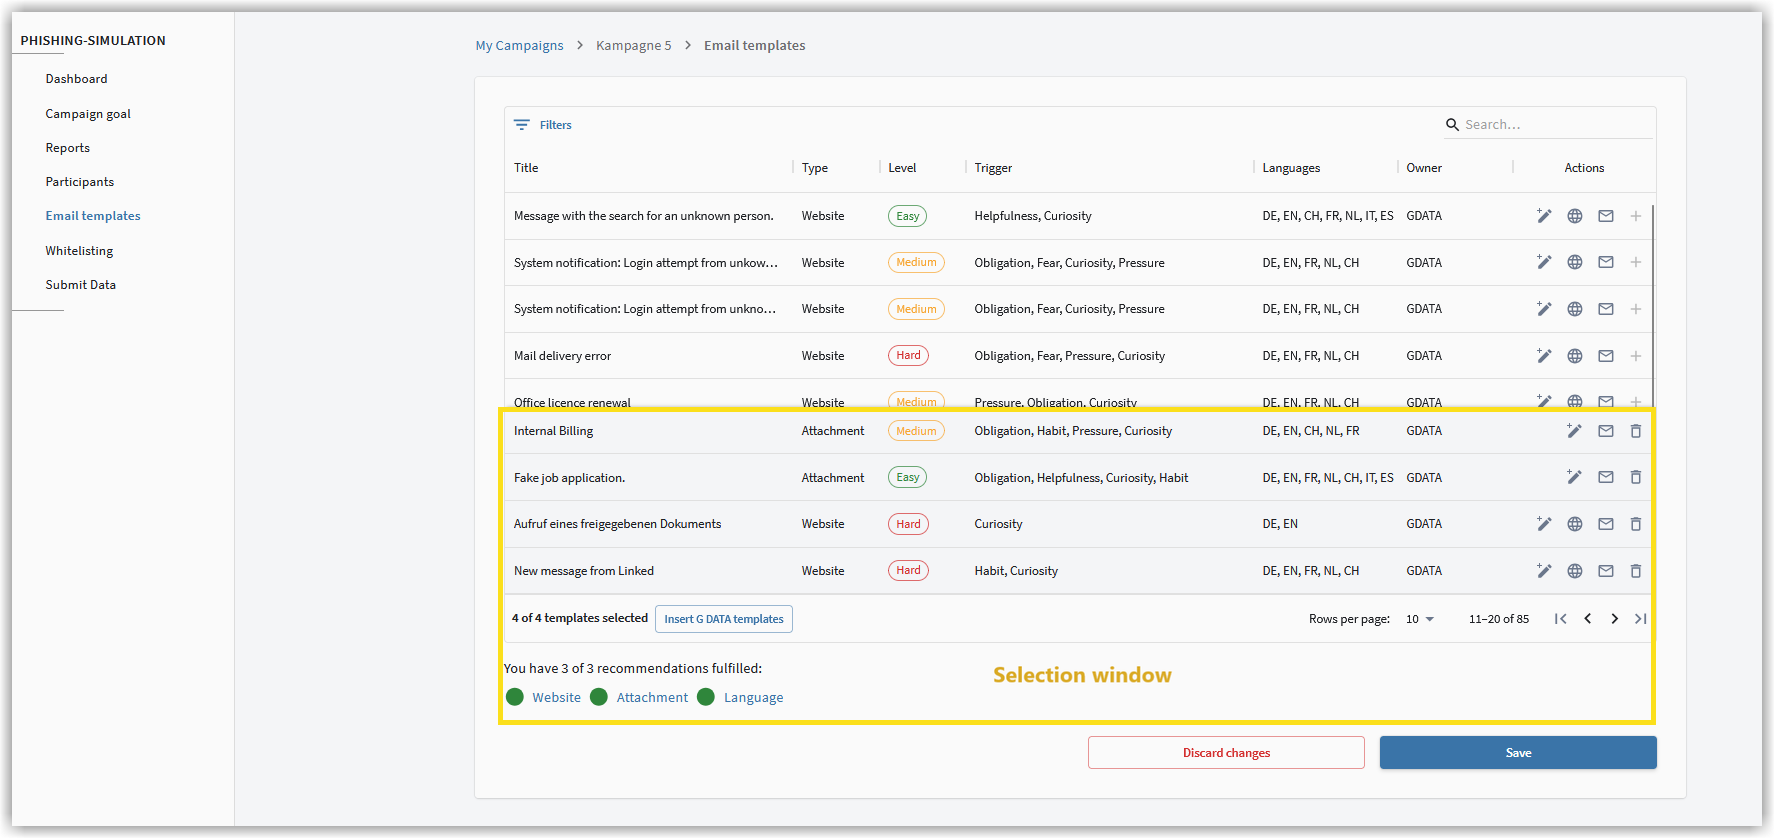Sort by Level column header
1775x839 pixels.
click(x=902, y=168)
